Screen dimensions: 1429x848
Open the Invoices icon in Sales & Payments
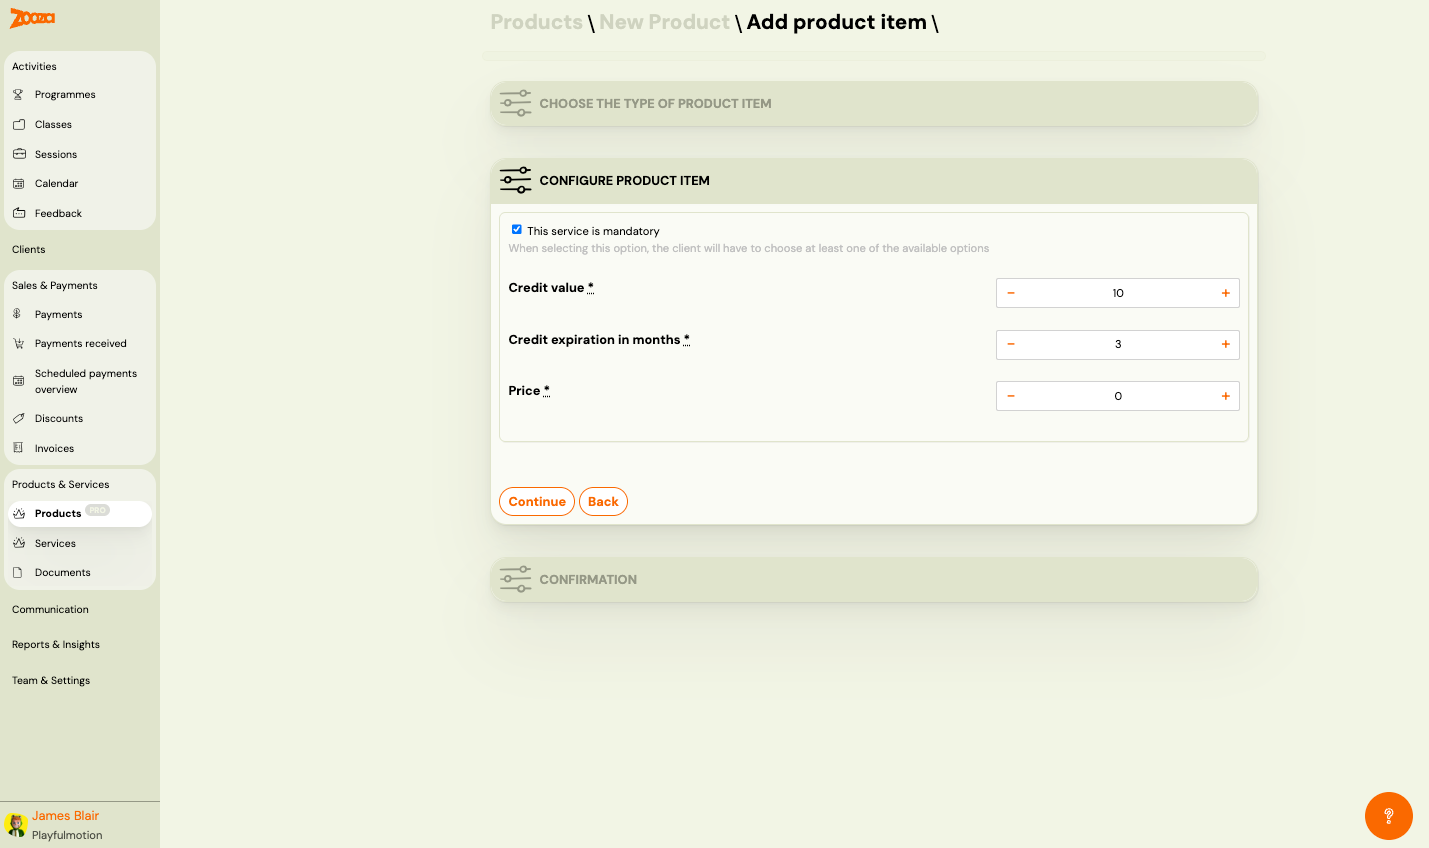tap(18, 447)
